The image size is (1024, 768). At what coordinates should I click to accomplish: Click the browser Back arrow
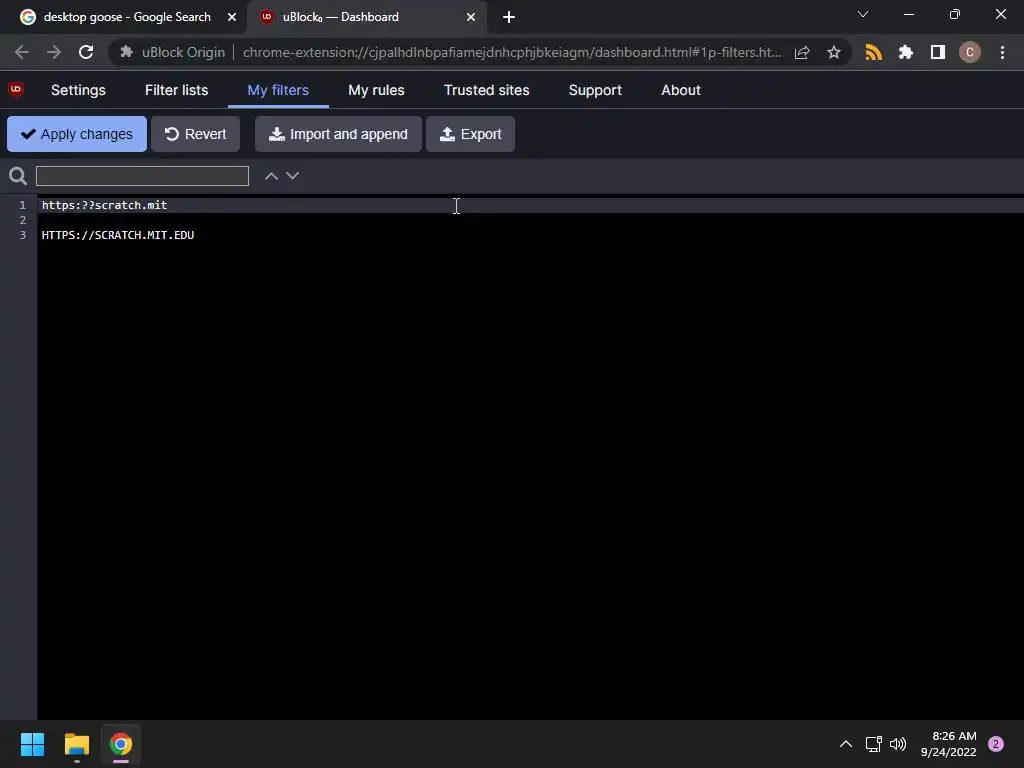(22, 52)
